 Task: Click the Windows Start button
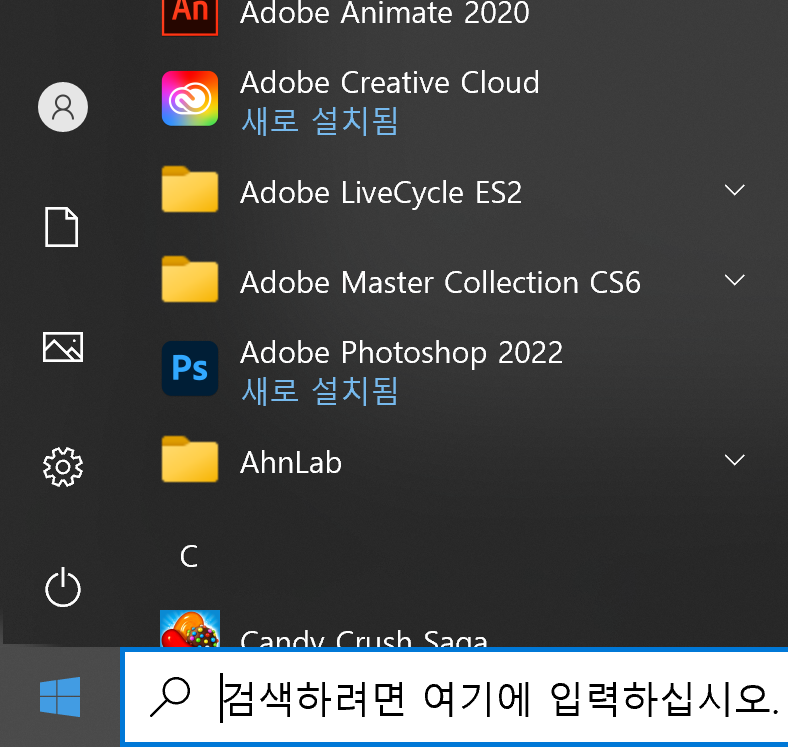[60, 697]
